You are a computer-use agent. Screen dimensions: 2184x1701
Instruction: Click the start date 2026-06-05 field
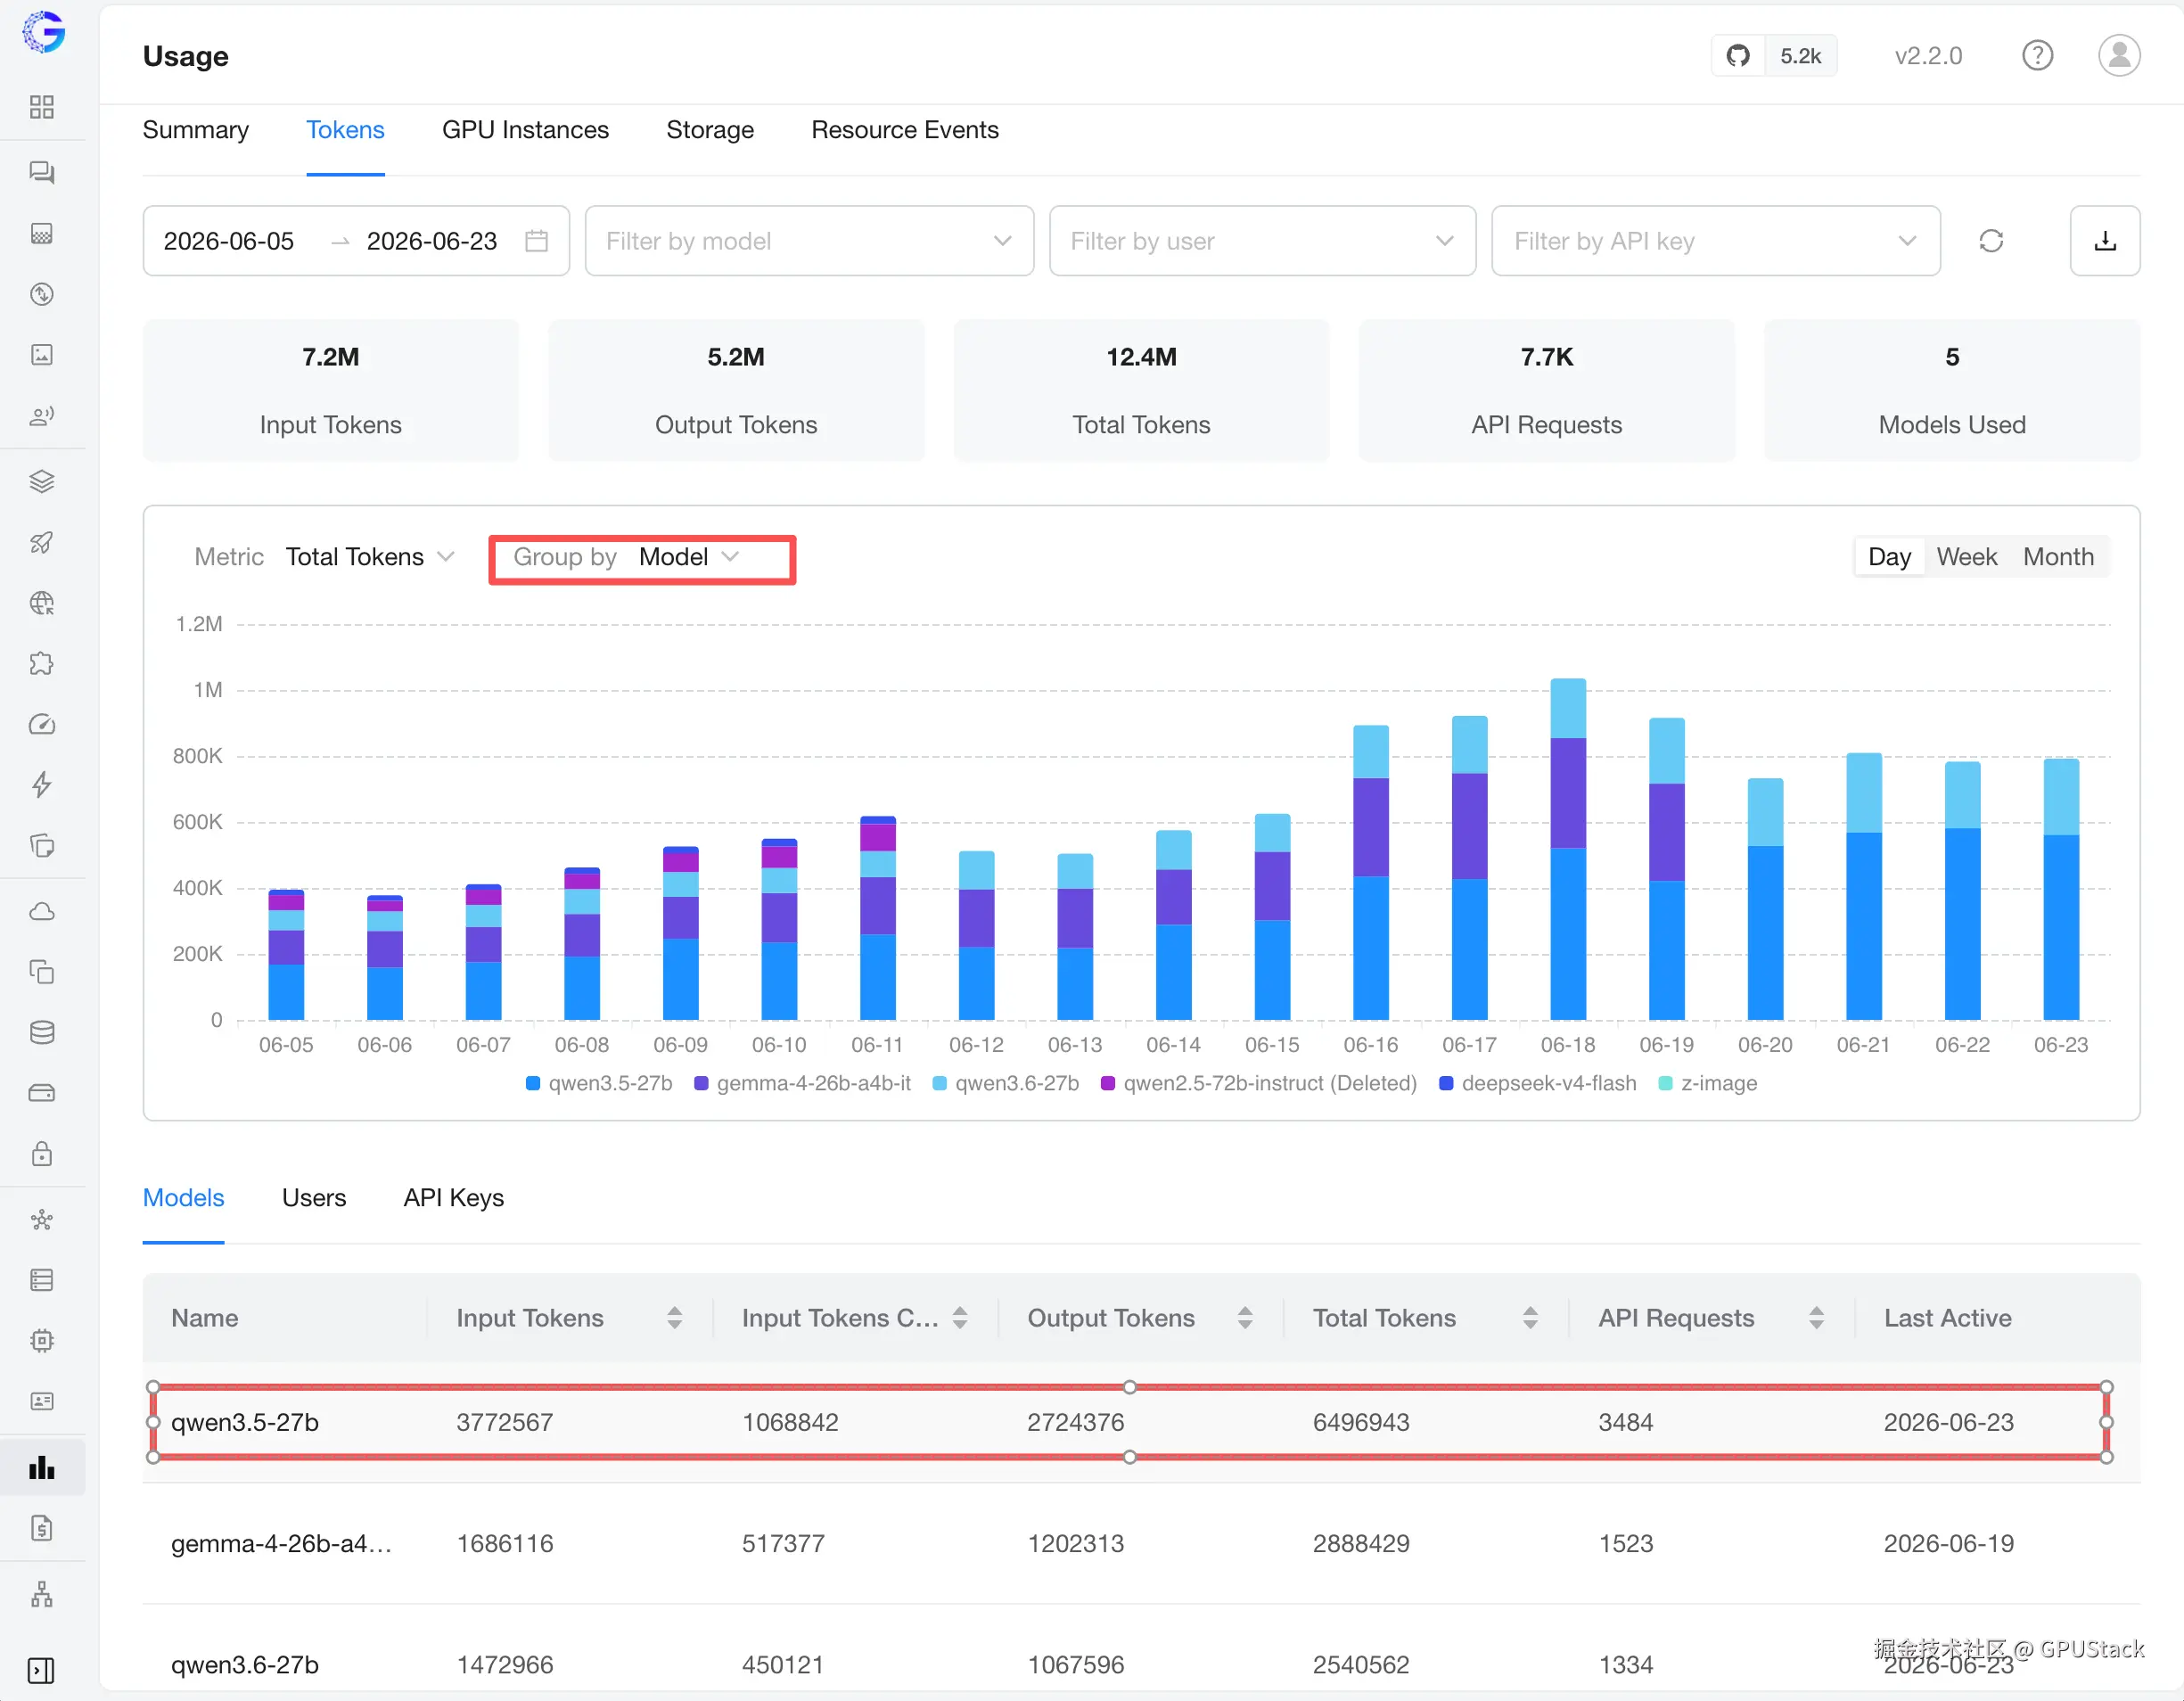click(x=229, y=241)
